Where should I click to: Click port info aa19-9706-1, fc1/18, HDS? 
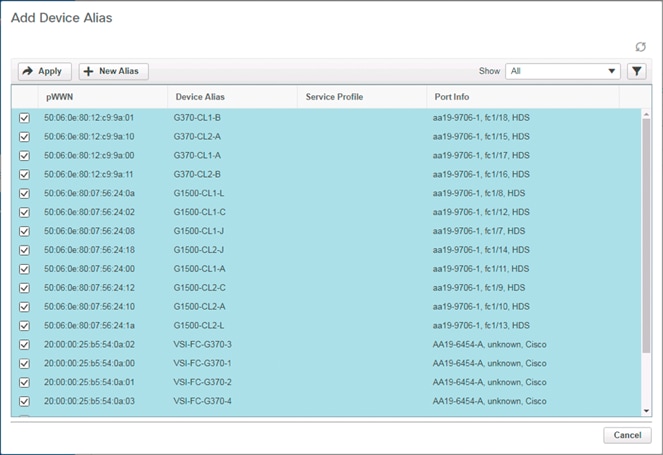tap(481, 118)
